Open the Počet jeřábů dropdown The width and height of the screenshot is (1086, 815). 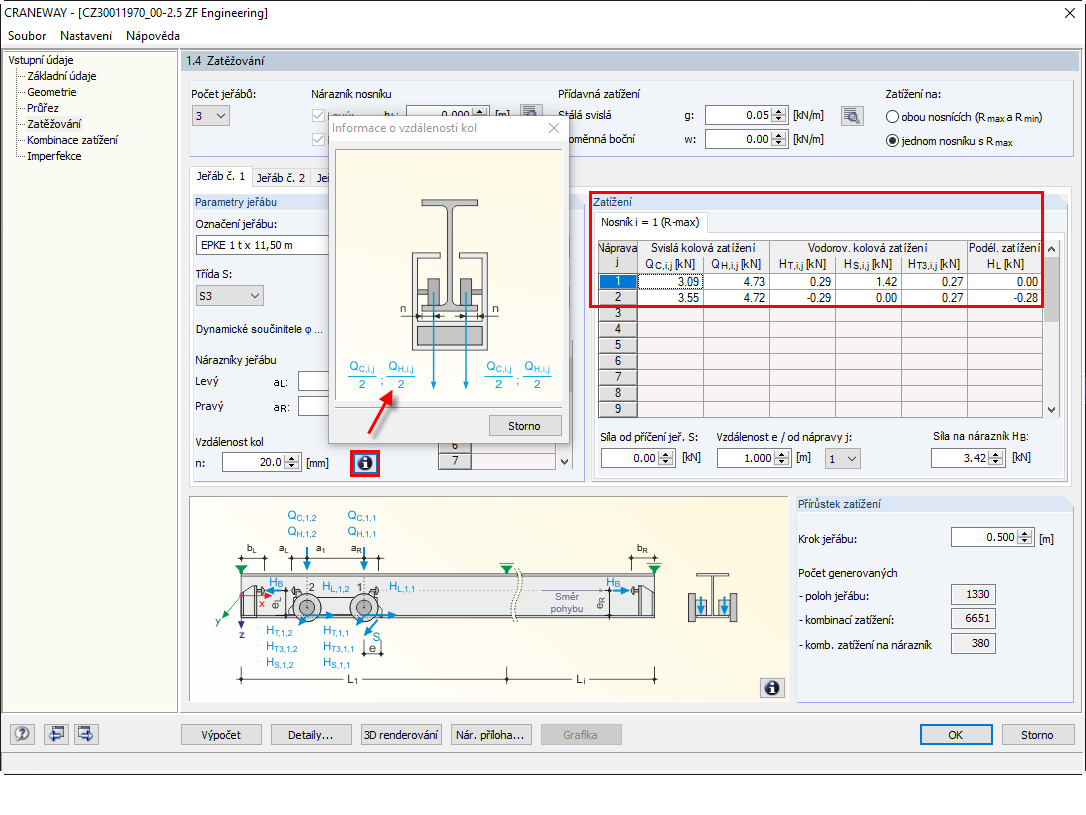pyautogui.click(x=213, y=116)
